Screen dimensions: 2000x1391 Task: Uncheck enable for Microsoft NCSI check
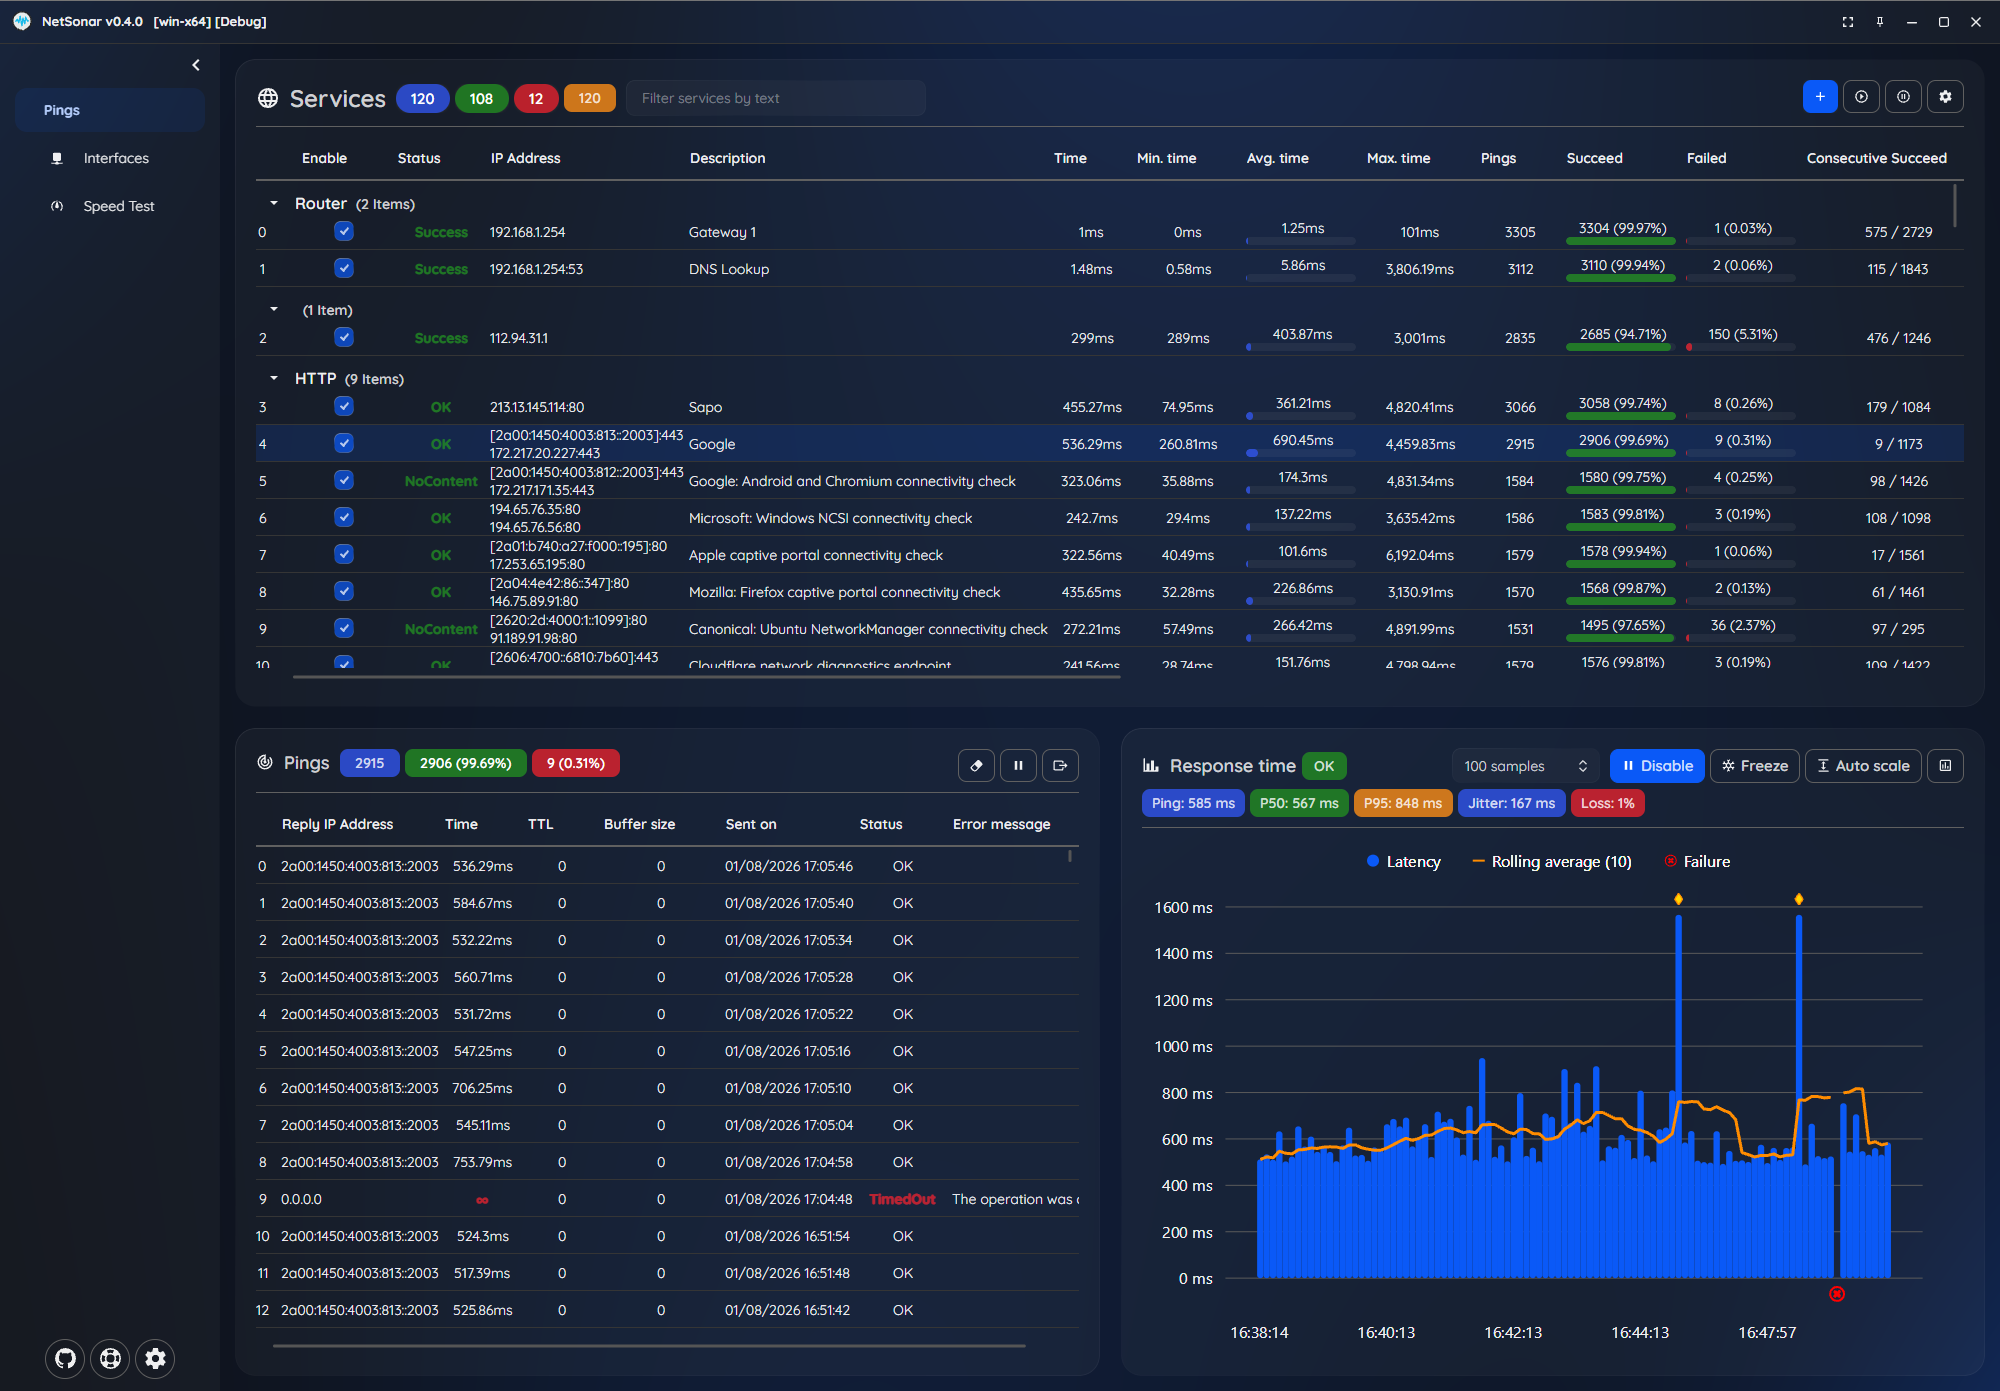[x=344, y=517]
